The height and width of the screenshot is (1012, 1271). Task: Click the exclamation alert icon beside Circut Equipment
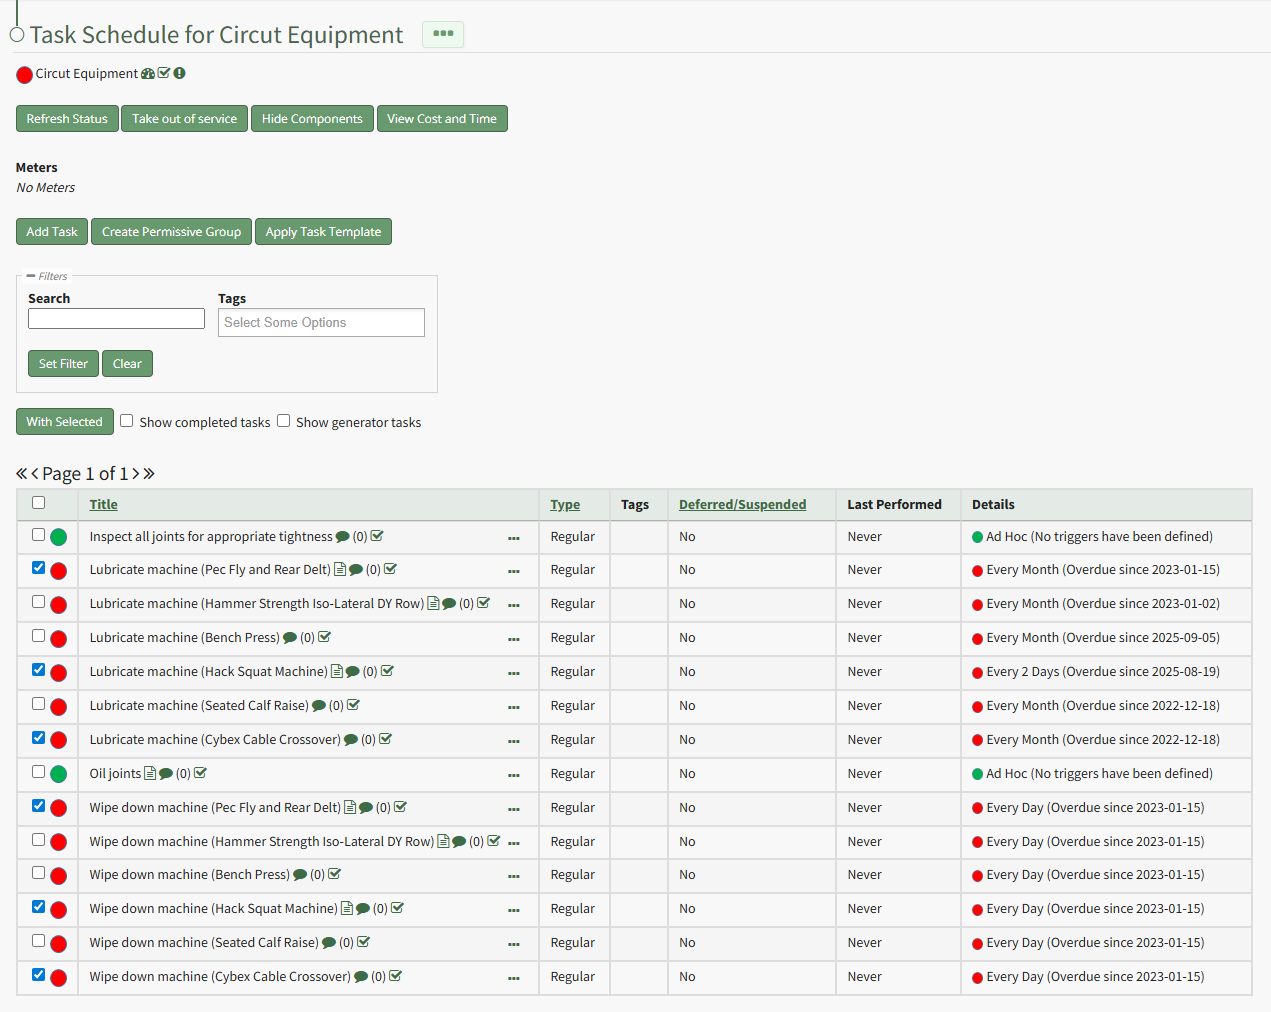coord(179,73)
